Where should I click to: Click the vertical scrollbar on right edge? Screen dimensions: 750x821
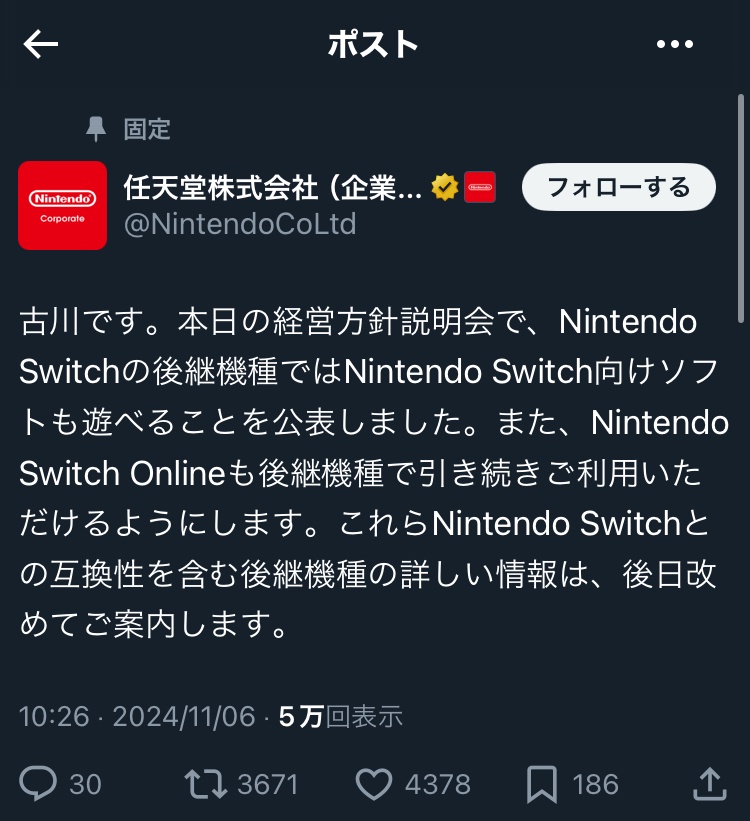[741, 208]
